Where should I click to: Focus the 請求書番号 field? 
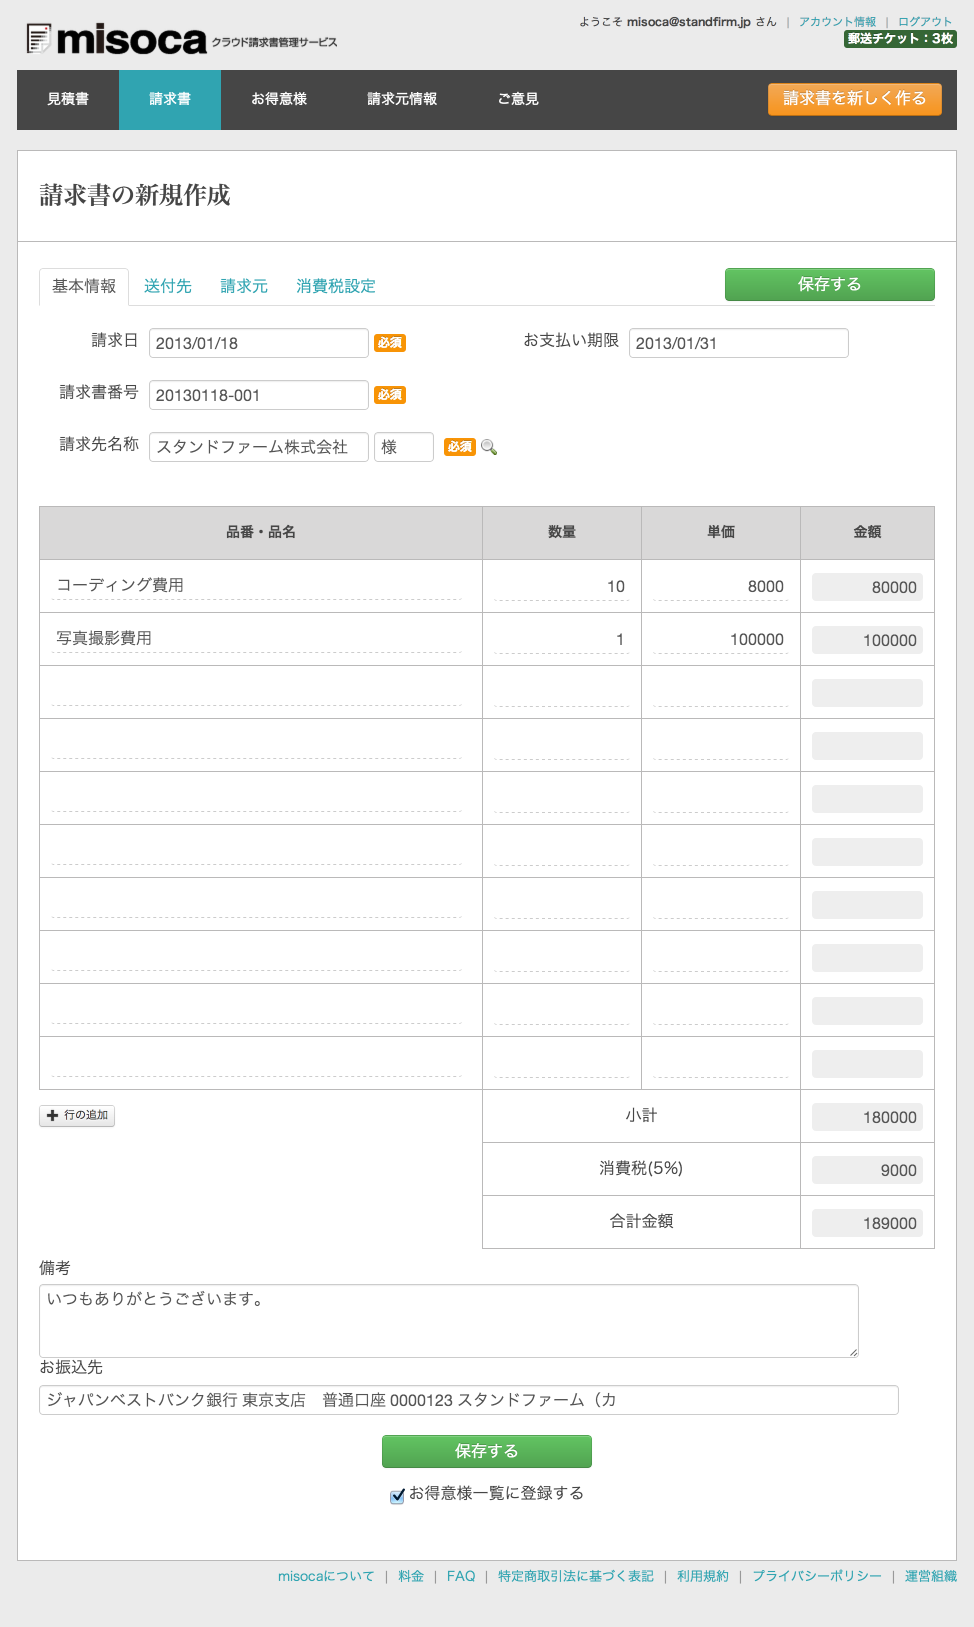coord(259,395)
